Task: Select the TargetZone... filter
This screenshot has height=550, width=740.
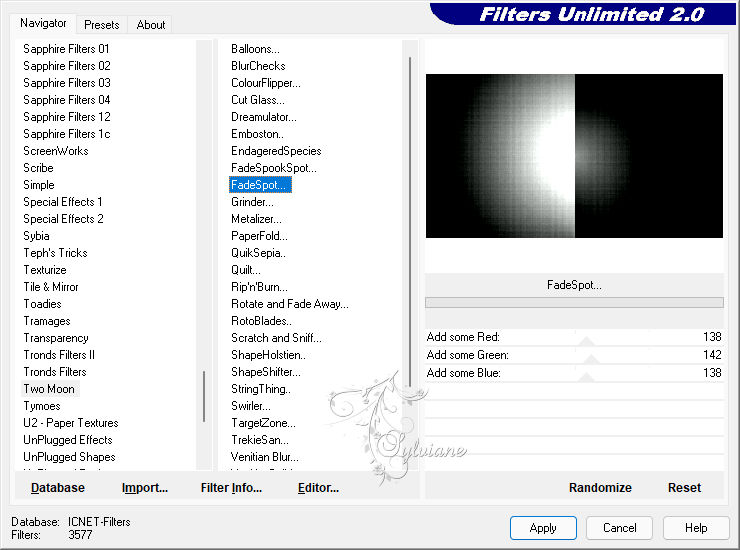Action: point(263,423)
